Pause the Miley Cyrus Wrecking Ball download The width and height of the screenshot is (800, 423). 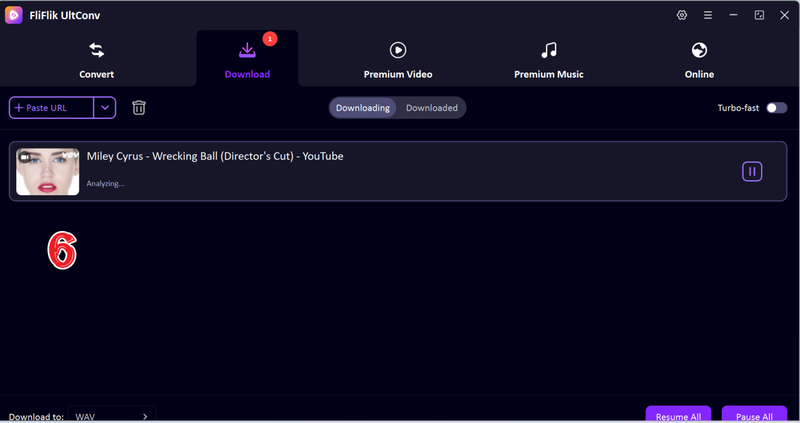(x=752, y=171)
